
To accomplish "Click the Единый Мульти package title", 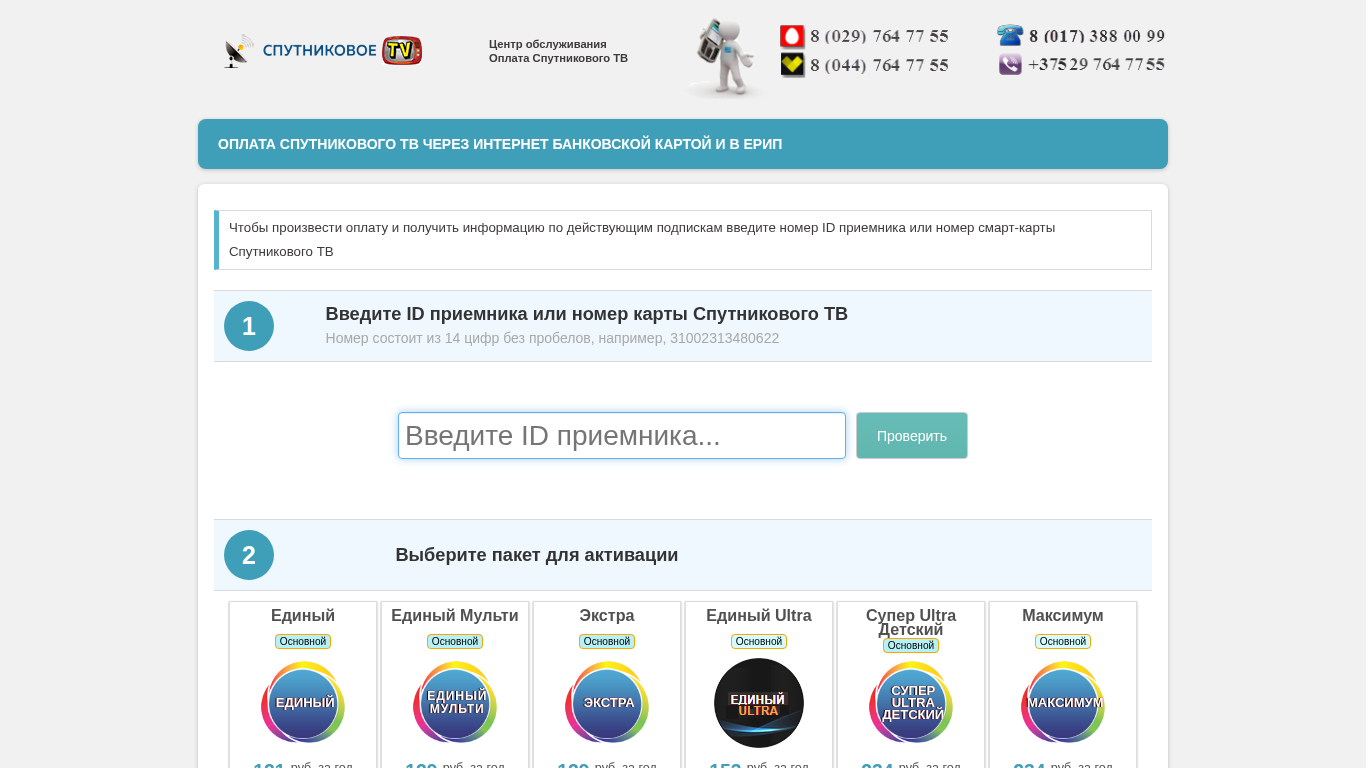I will click(455, 616).
